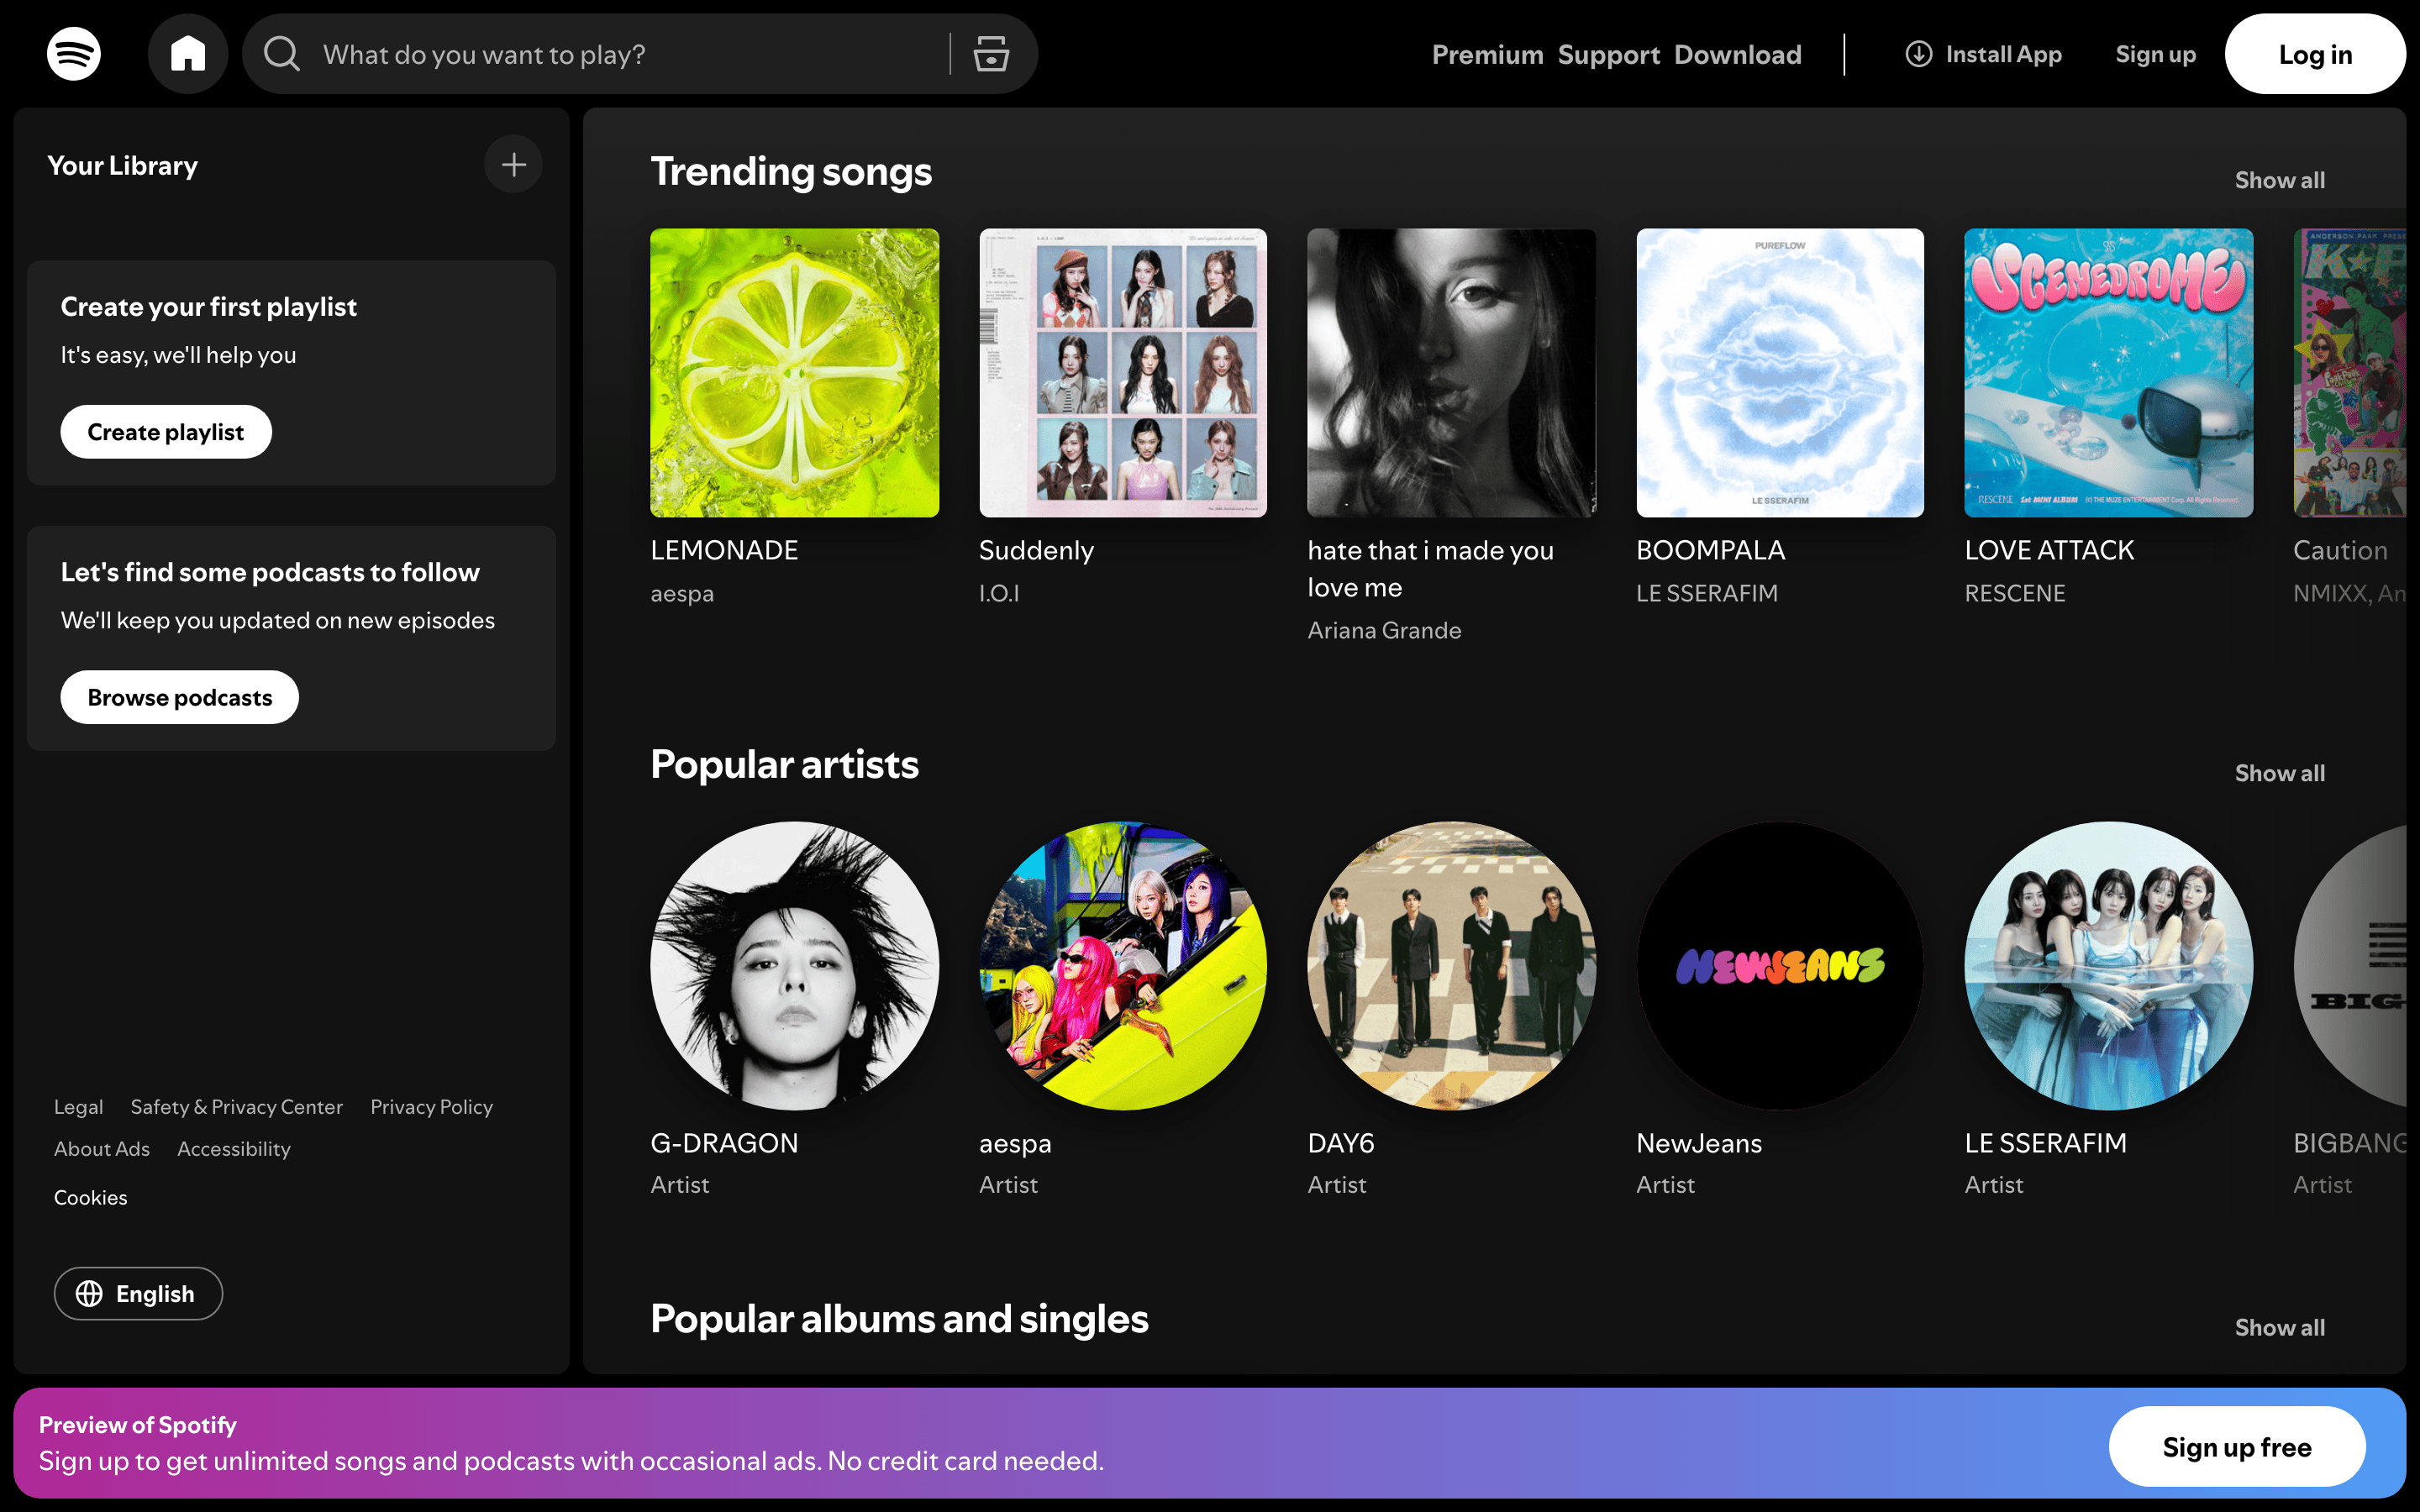Viewport: 2420px width, 1512px height.
Task: Click the G-DRAGON artist name text
Action: 724,1143
